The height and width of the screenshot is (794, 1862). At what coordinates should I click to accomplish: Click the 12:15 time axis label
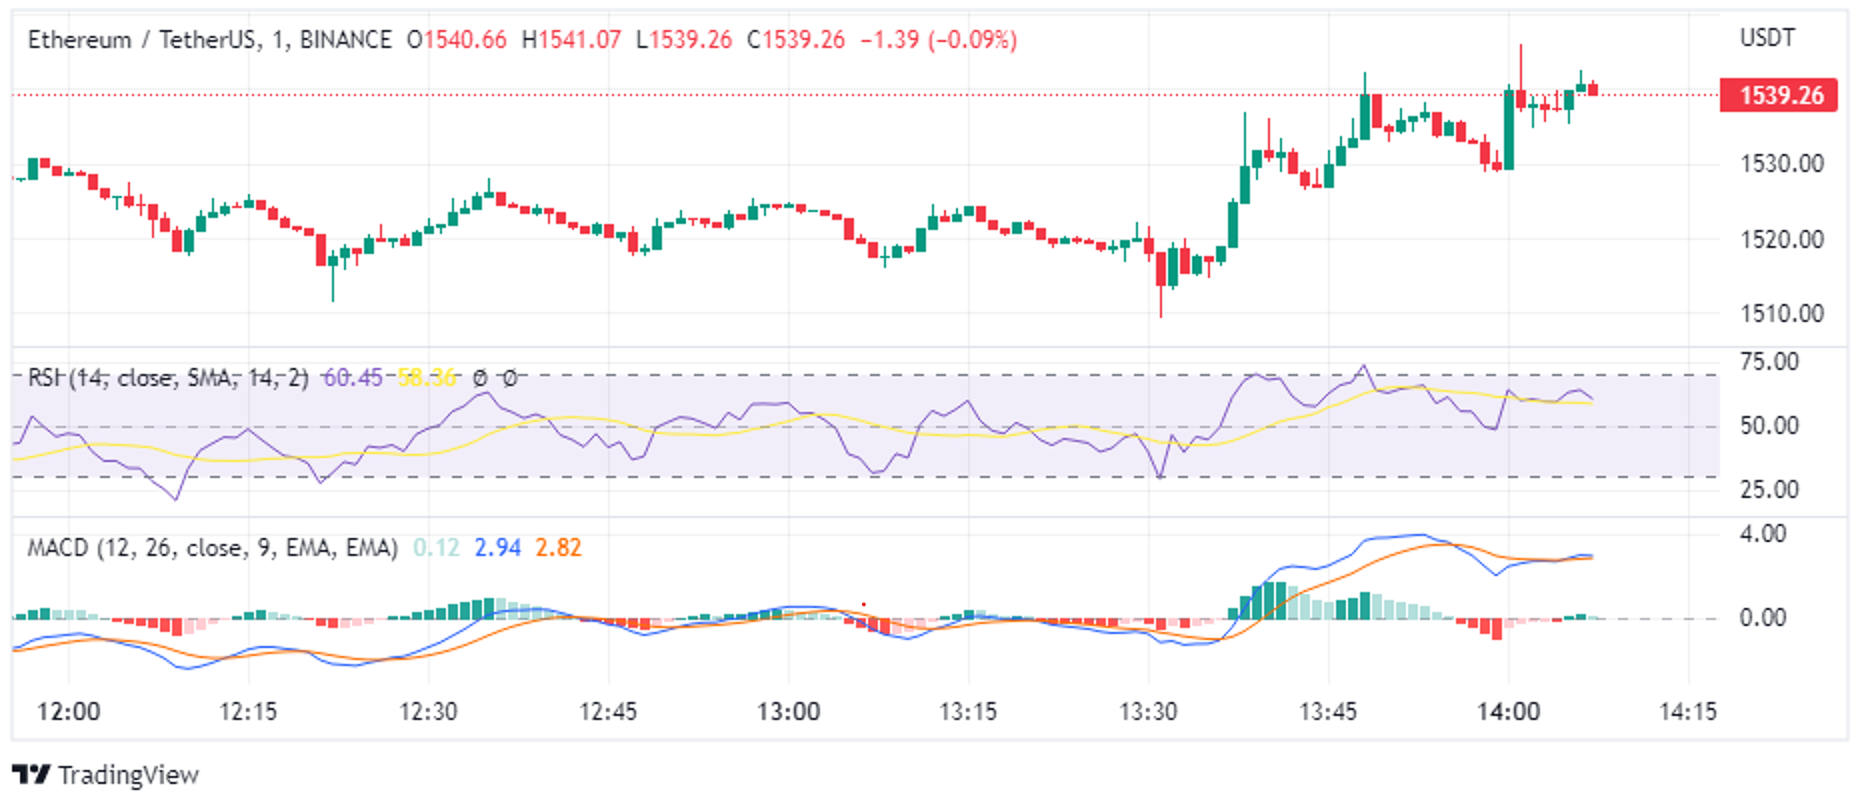click(x=248, y=712)
